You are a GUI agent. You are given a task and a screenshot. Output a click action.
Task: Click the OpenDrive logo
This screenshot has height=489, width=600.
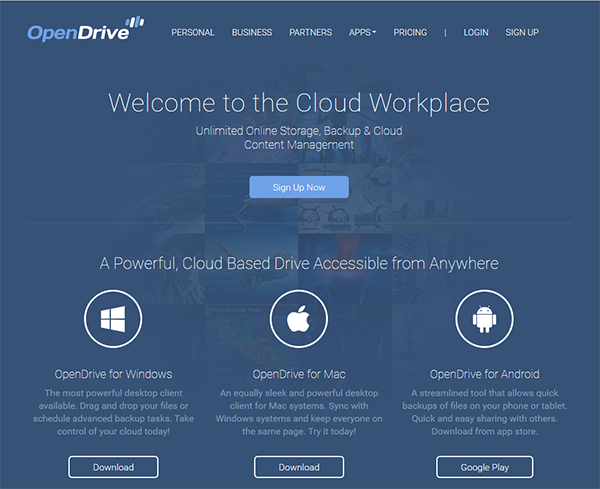86,29
